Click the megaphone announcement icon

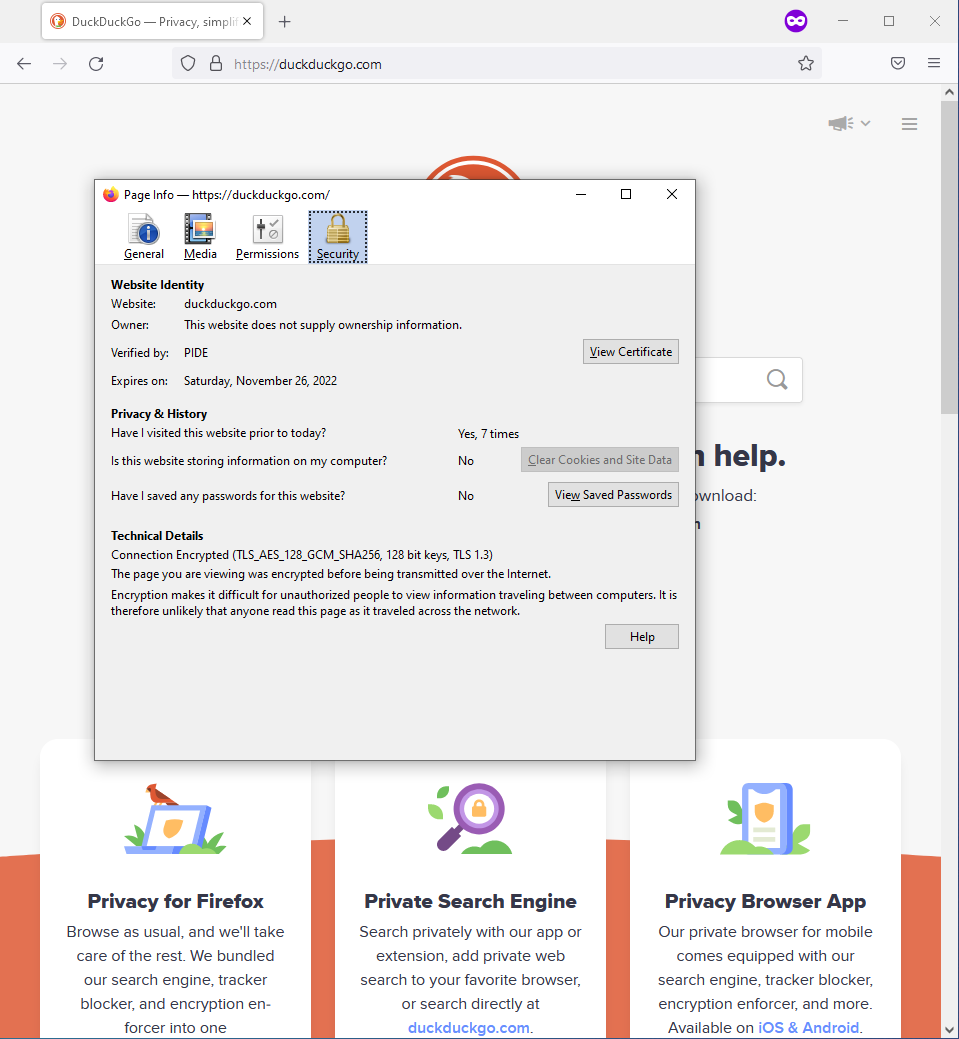(840, 123)
